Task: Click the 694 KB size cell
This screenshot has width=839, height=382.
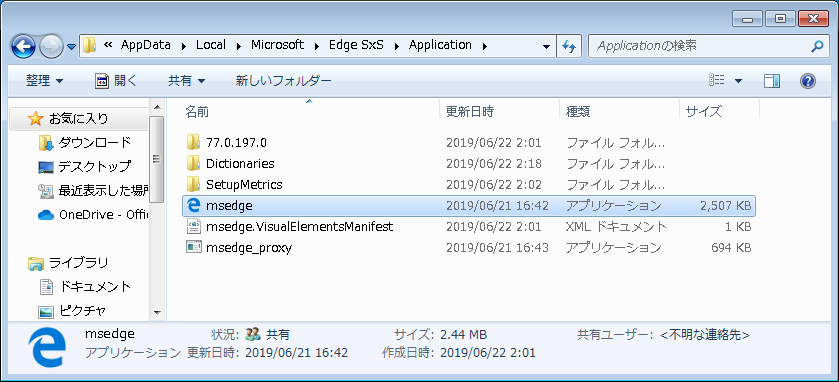Action: [731, 248]
